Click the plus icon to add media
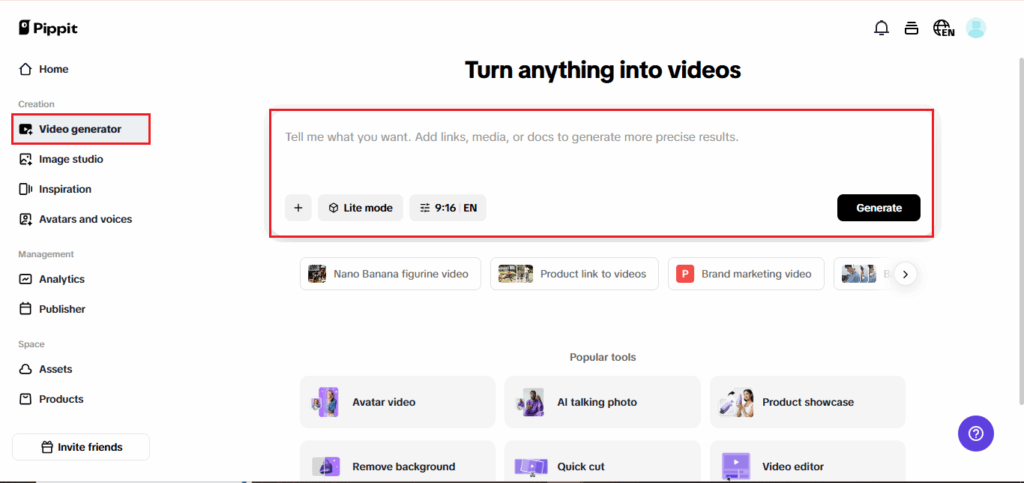Viewport: 1024px width, 483px height. tap(297, 208)
